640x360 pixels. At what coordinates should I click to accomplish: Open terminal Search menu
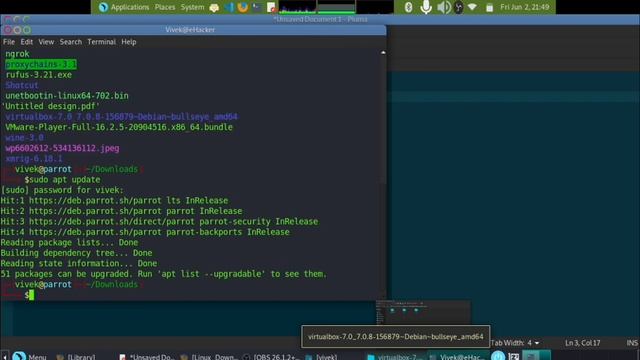click(x=71, y=42)
